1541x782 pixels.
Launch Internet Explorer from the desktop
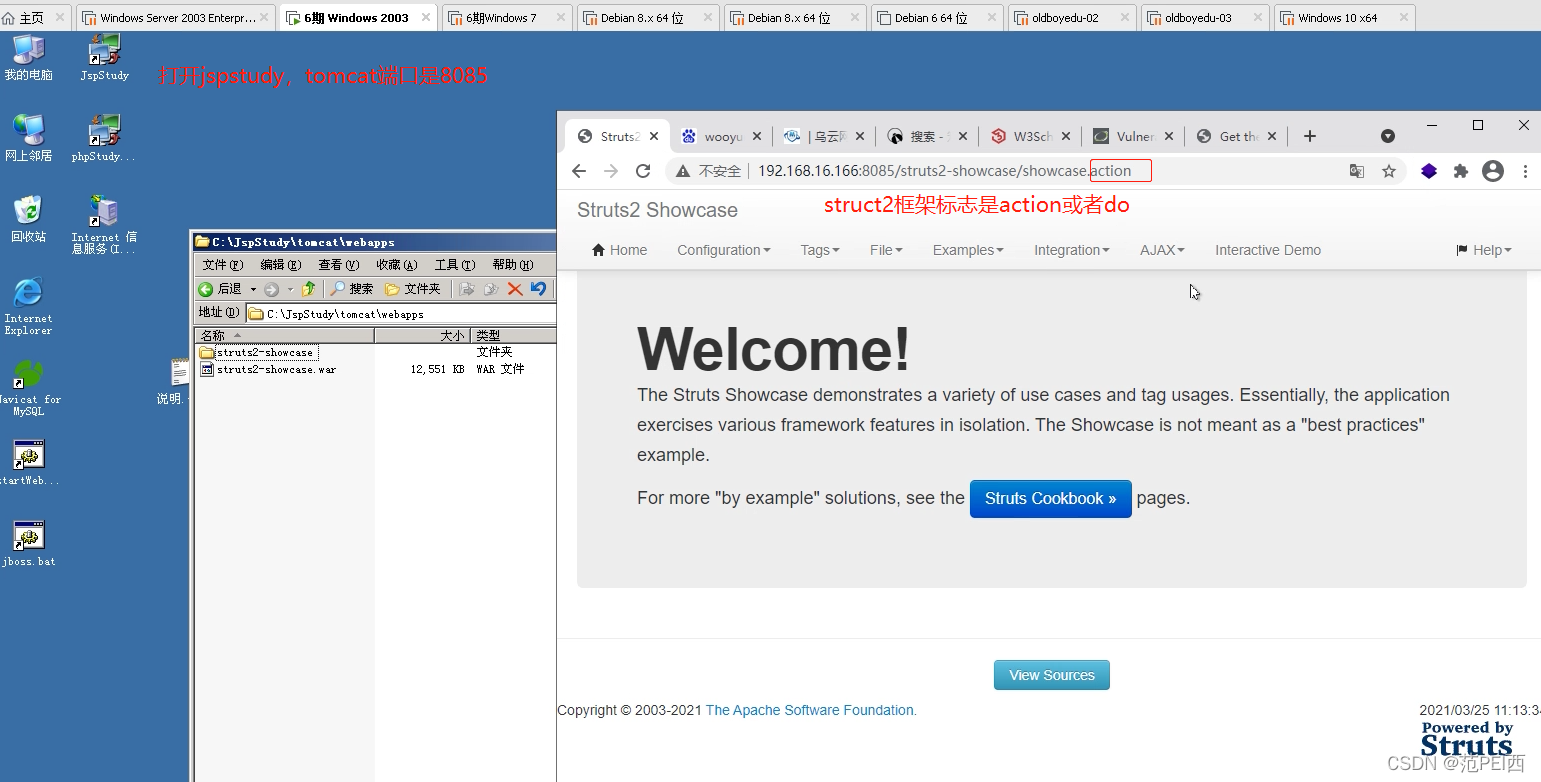[28, 306]
